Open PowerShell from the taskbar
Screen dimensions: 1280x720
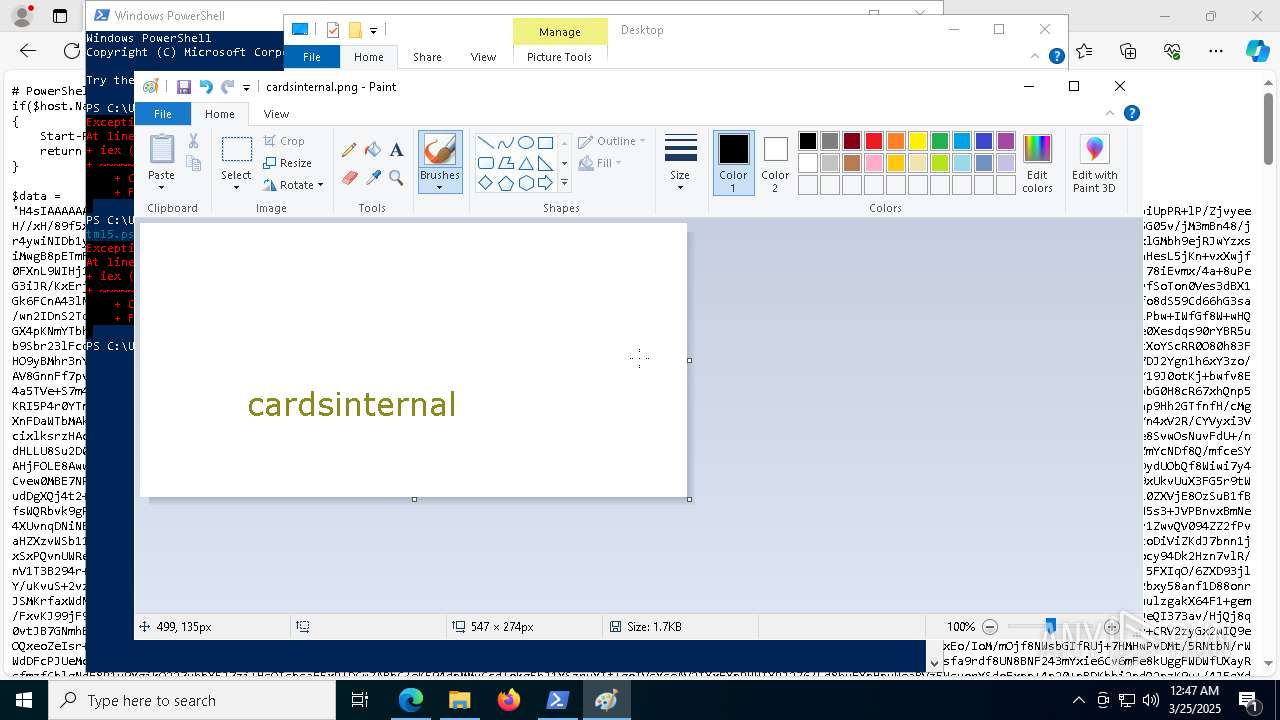[557, 701]
